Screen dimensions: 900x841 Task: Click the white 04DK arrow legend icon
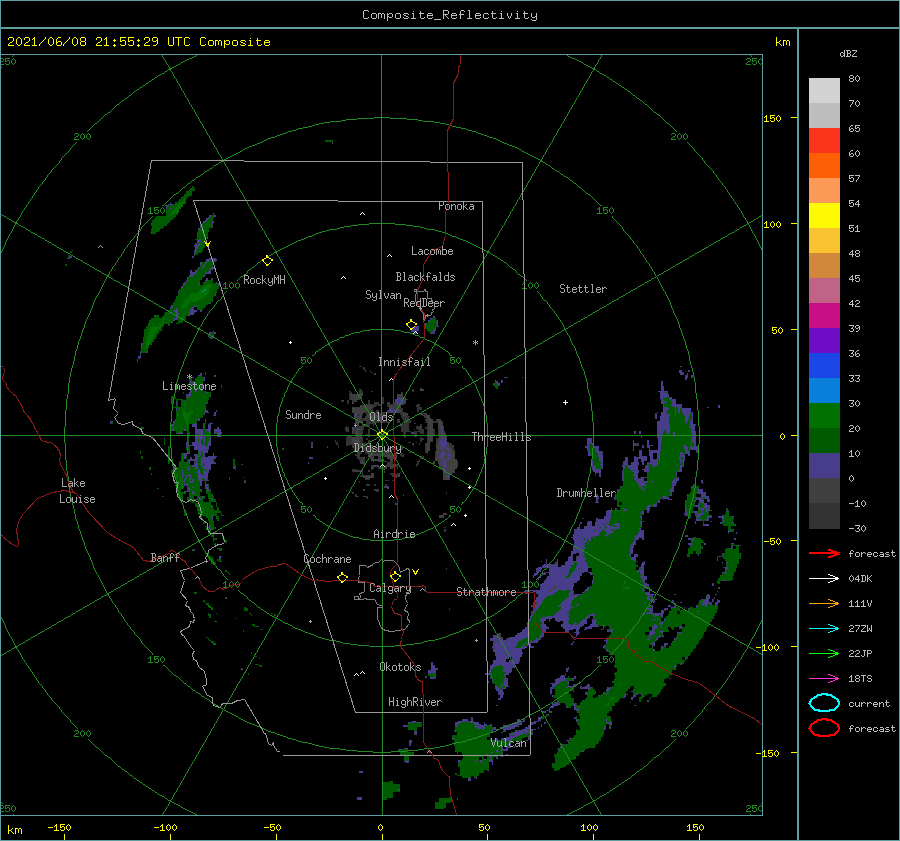[x=824, y=578]
